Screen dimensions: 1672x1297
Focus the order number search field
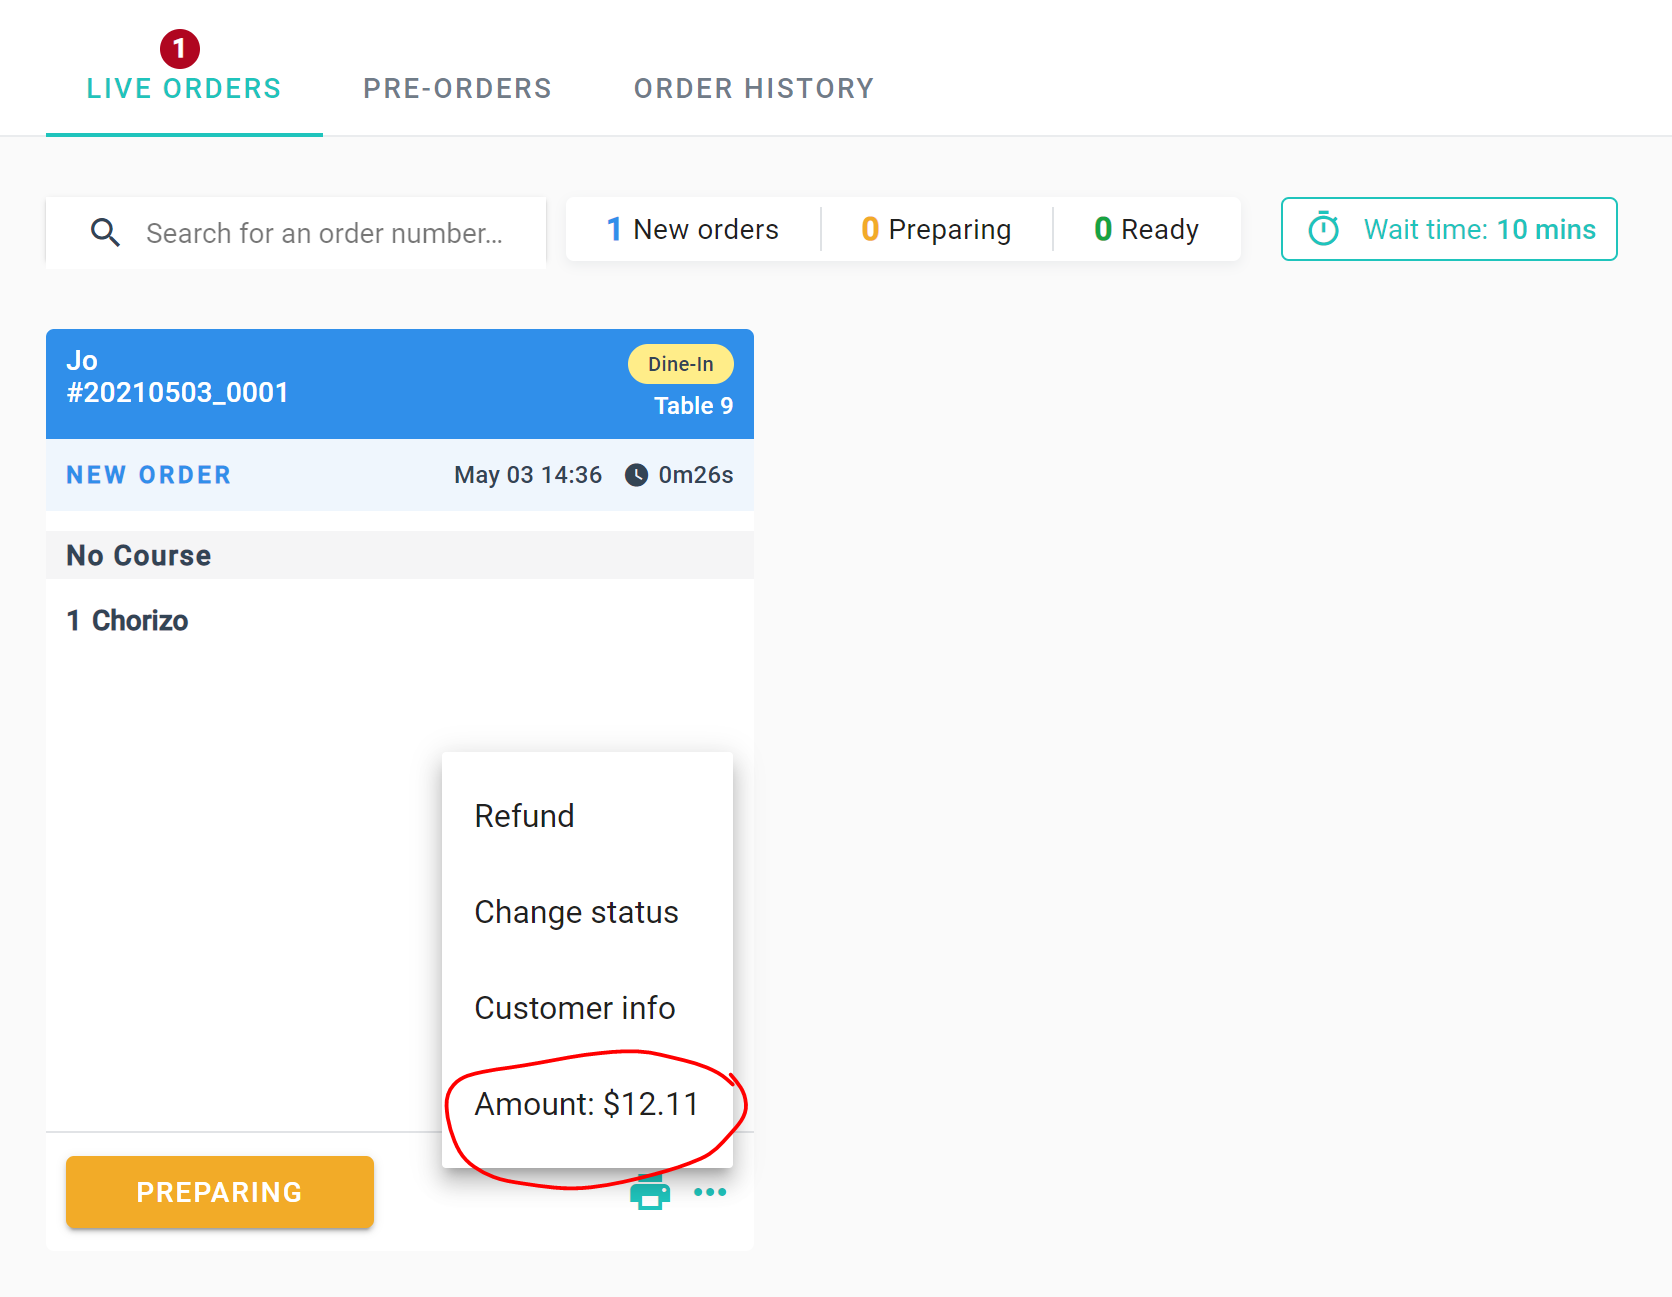coord(324,233)
